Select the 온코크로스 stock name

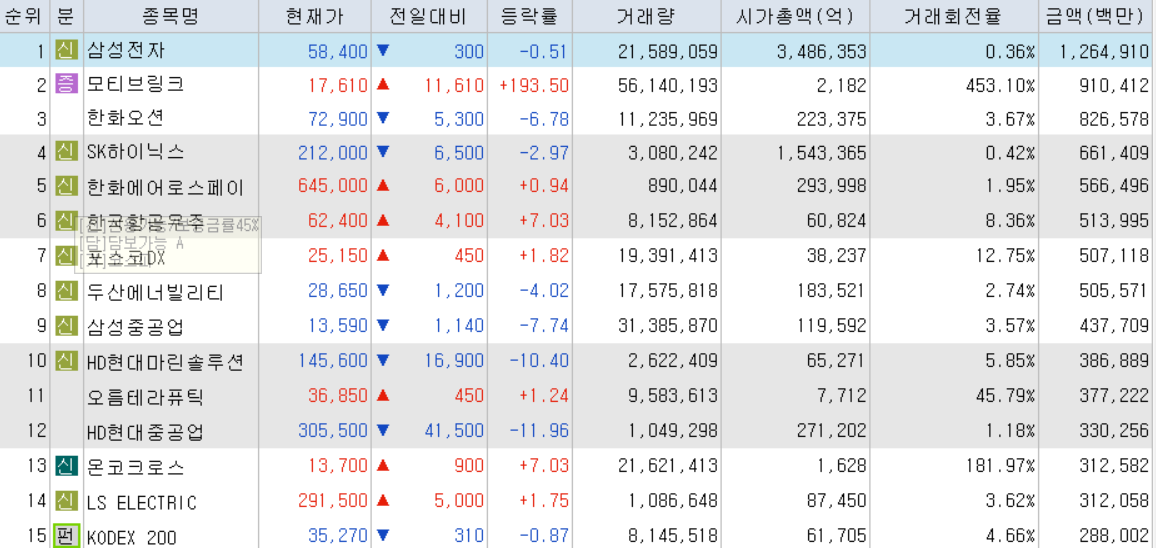click(135, 468)
